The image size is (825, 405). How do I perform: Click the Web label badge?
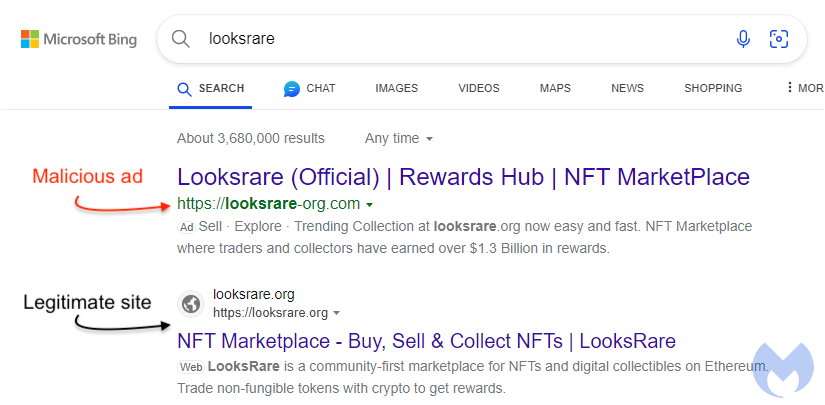click(191, 367)
